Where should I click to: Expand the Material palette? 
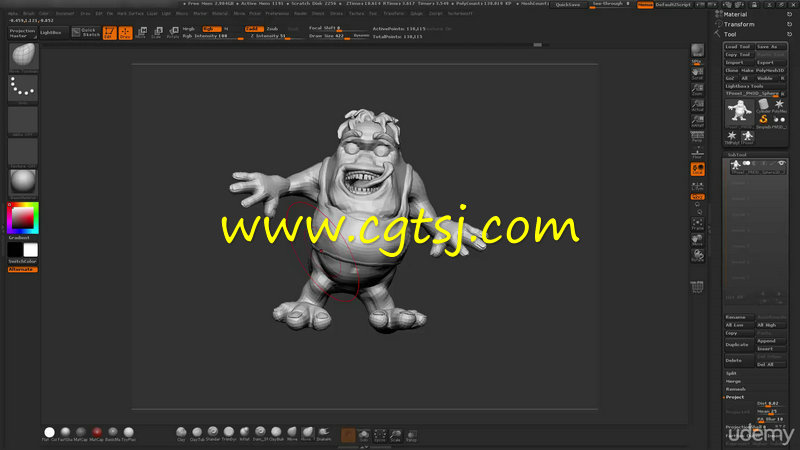(735, 14)
